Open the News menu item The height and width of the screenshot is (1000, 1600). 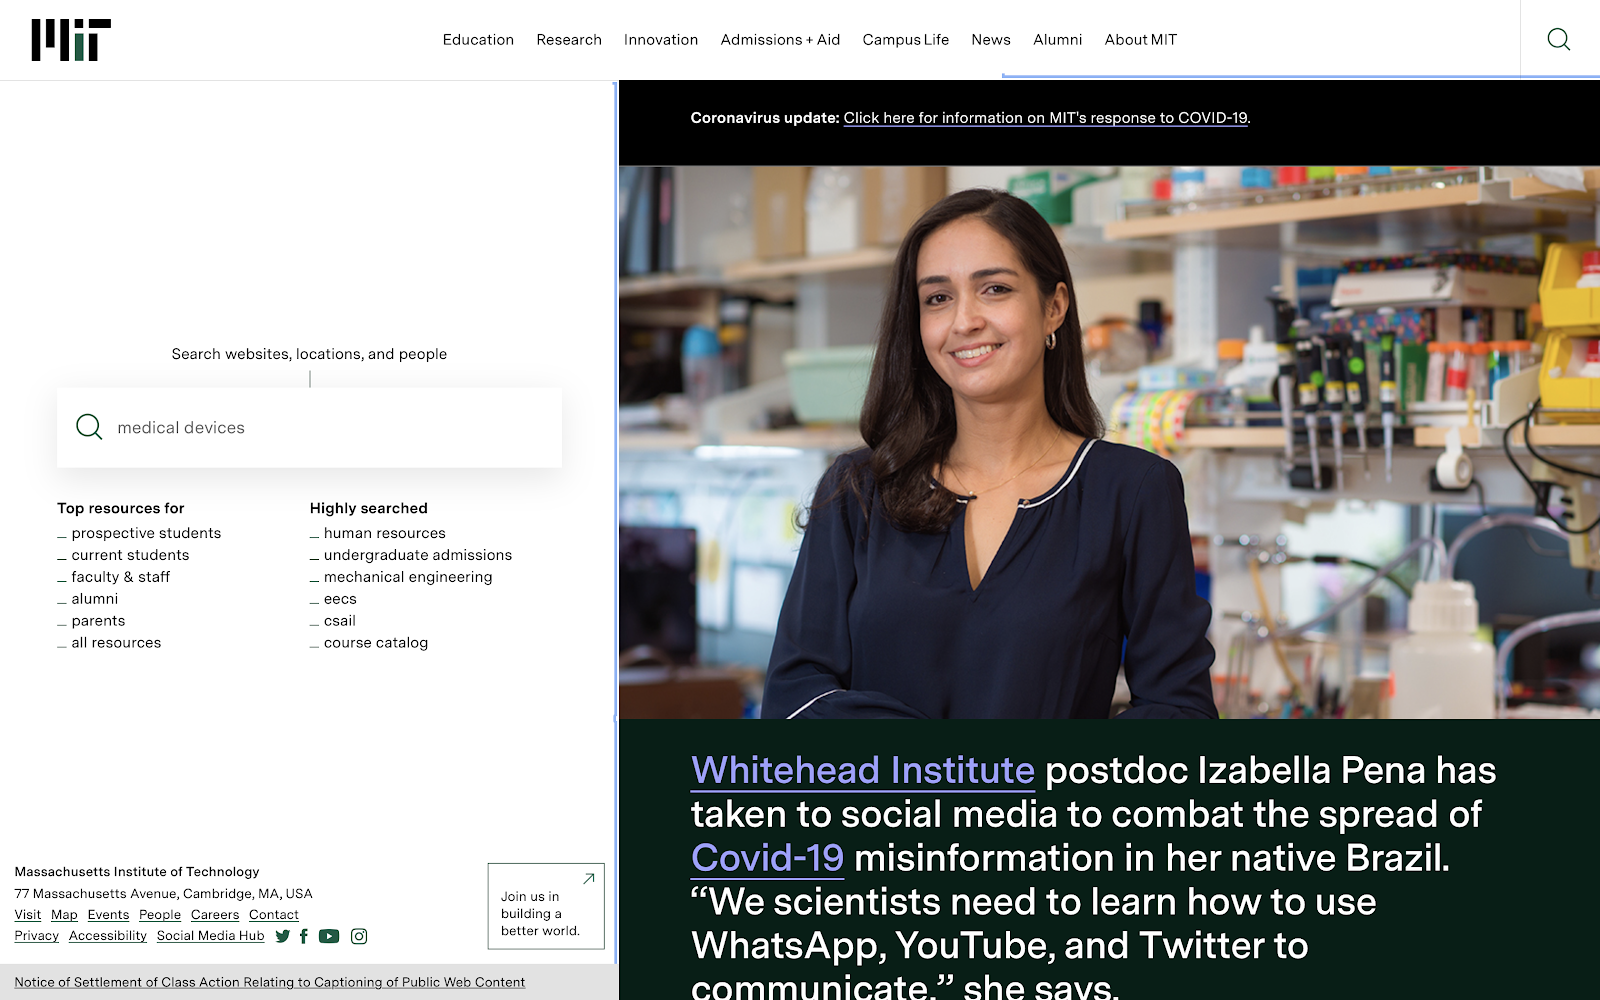tap(991, 40)
